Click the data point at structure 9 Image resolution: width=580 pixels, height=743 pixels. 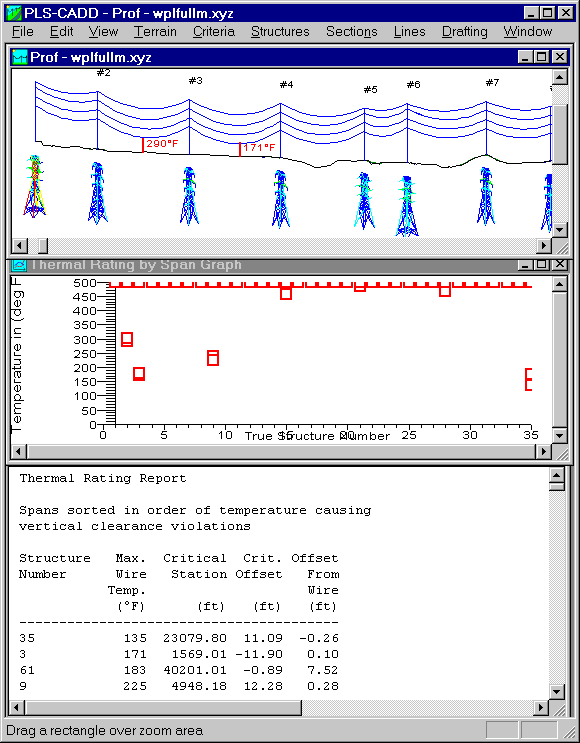coord(213,358)
